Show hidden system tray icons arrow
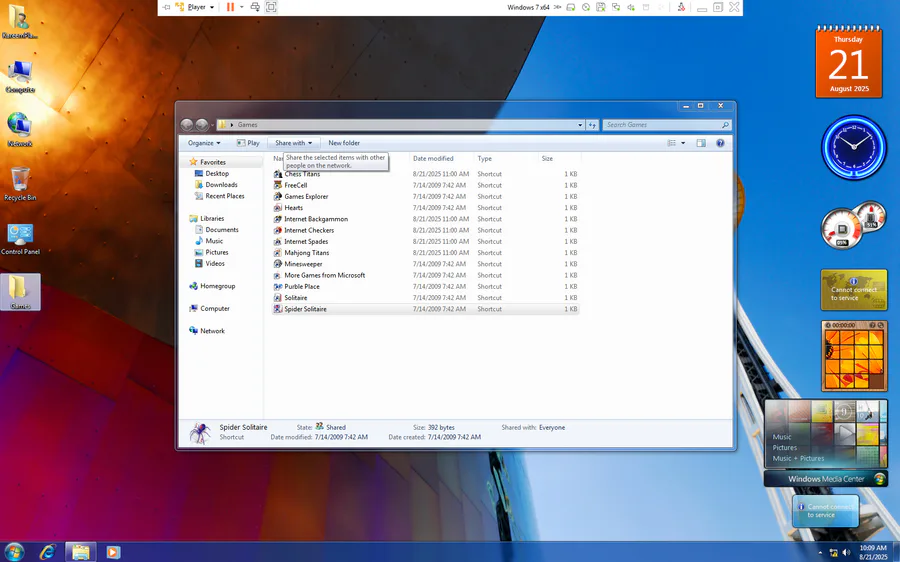This screenshot has width=900, height=562. coord(820,553)
